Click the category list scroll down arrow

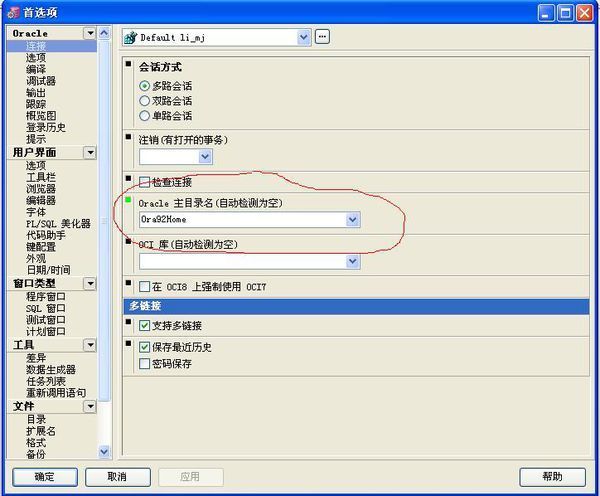[x=104, y=452]
